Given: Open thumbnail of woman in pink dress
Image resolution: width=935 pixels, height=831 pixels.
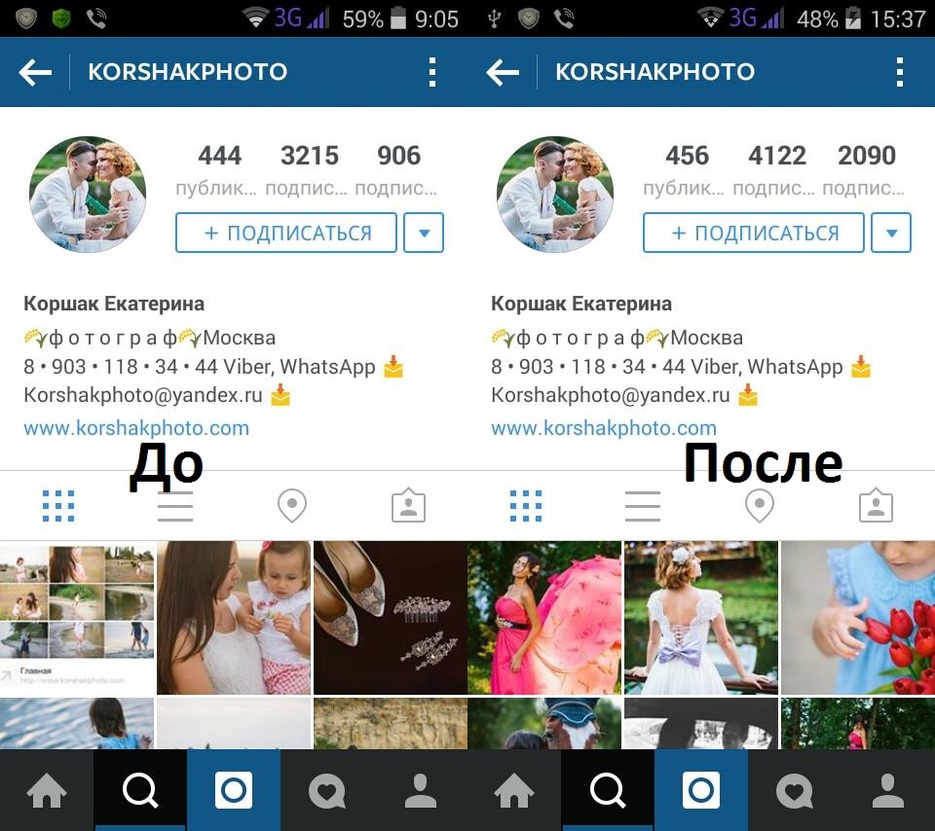Looking at the screenshot, I should pyautogui.click(x=544, y=618).
